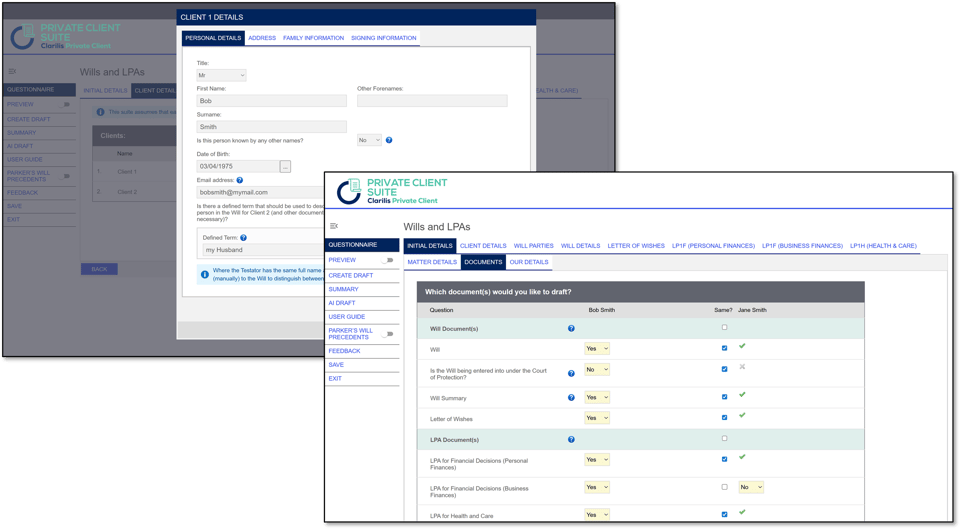The width and height of the screenshot is (960, 529).
Task: Switch to the CLIENT DETAILS tab in front window
Action: point(483,246)
